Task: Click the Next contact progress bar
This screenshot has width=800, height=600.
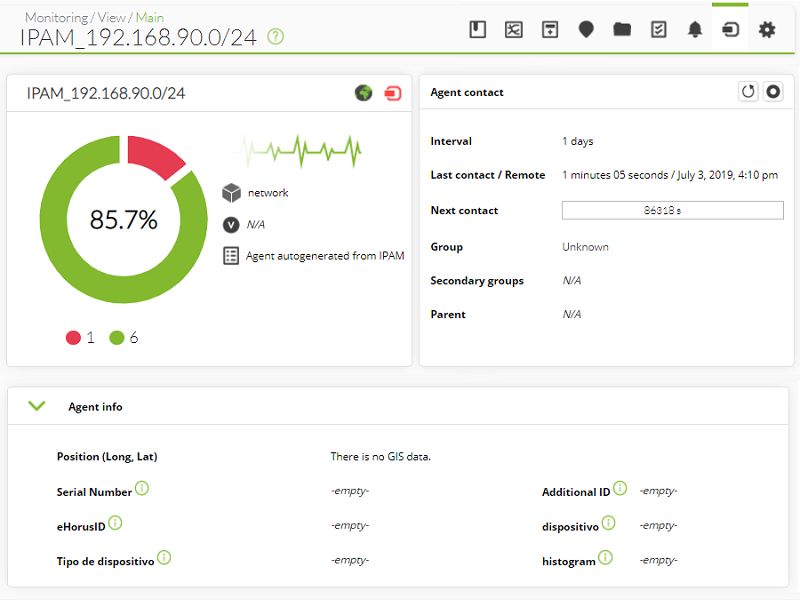Action: (672, 210)
